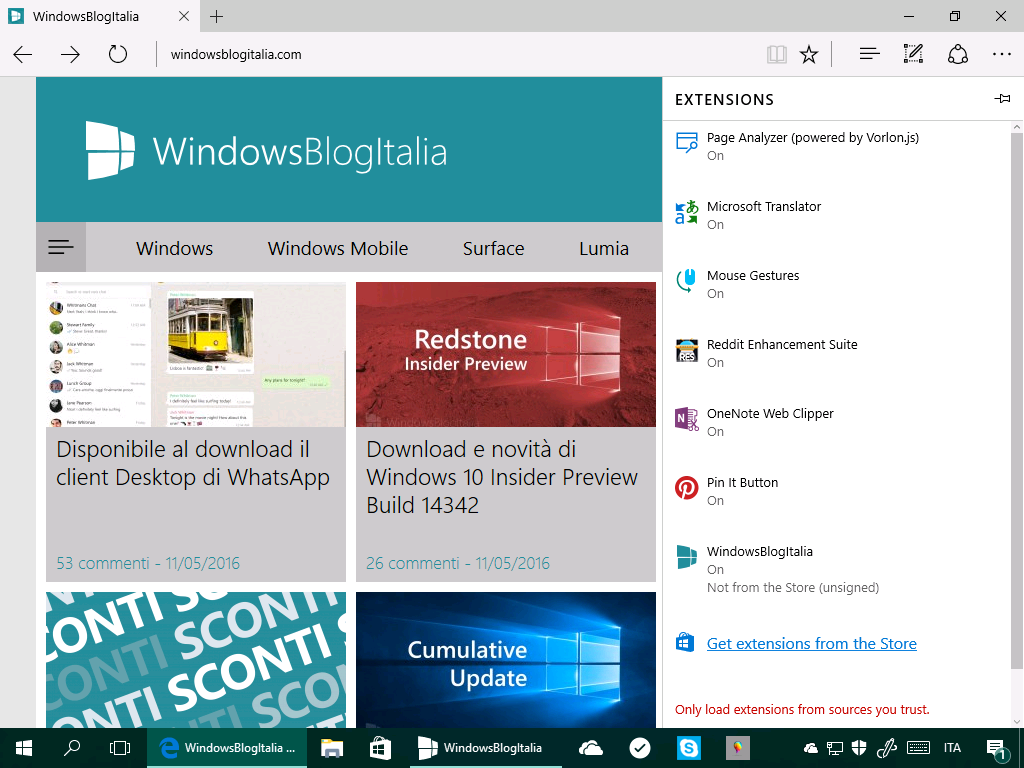Click the OneNote Web Clipper icon

[x=686, y=419]
